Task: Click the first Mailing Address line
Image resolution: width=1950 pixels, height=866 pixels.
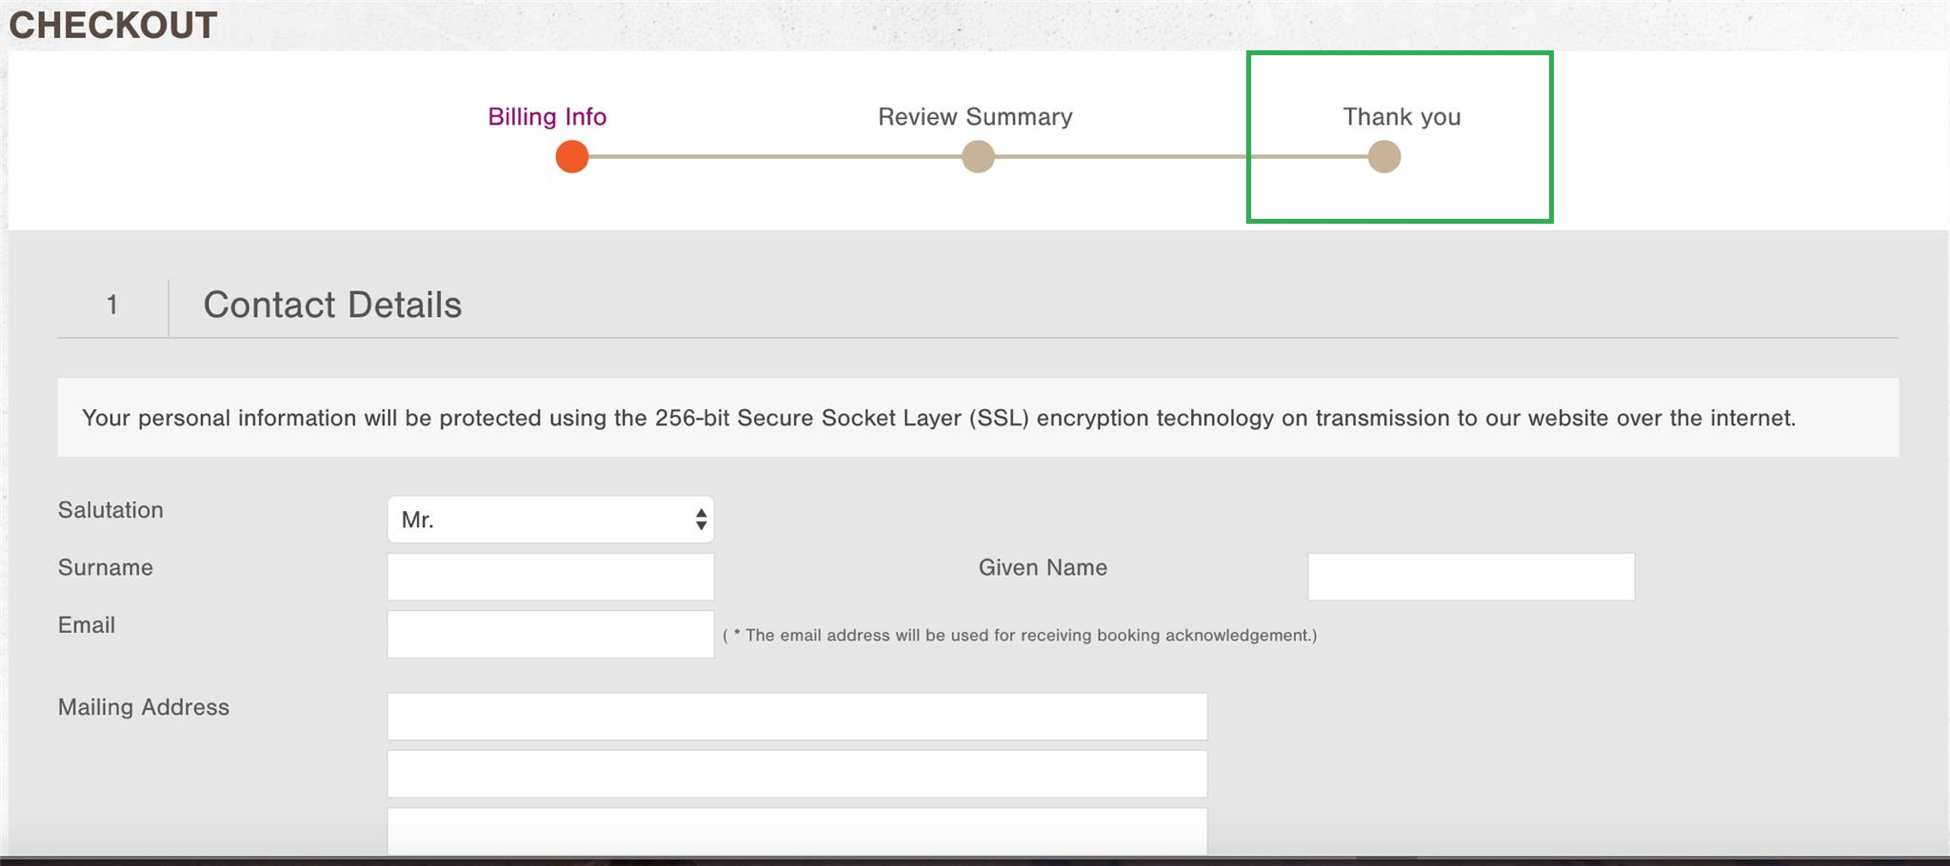Action: click(797, 717)
